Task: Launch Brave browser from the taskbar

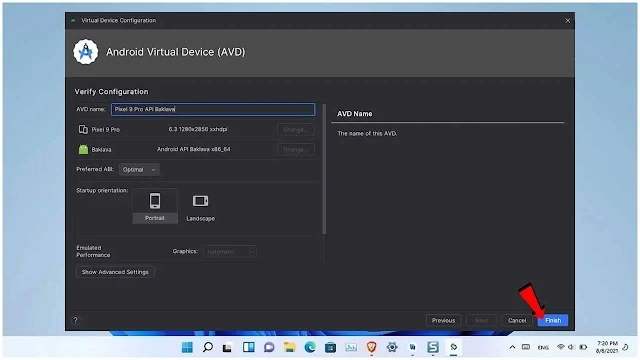Action: tap(371, 347)
